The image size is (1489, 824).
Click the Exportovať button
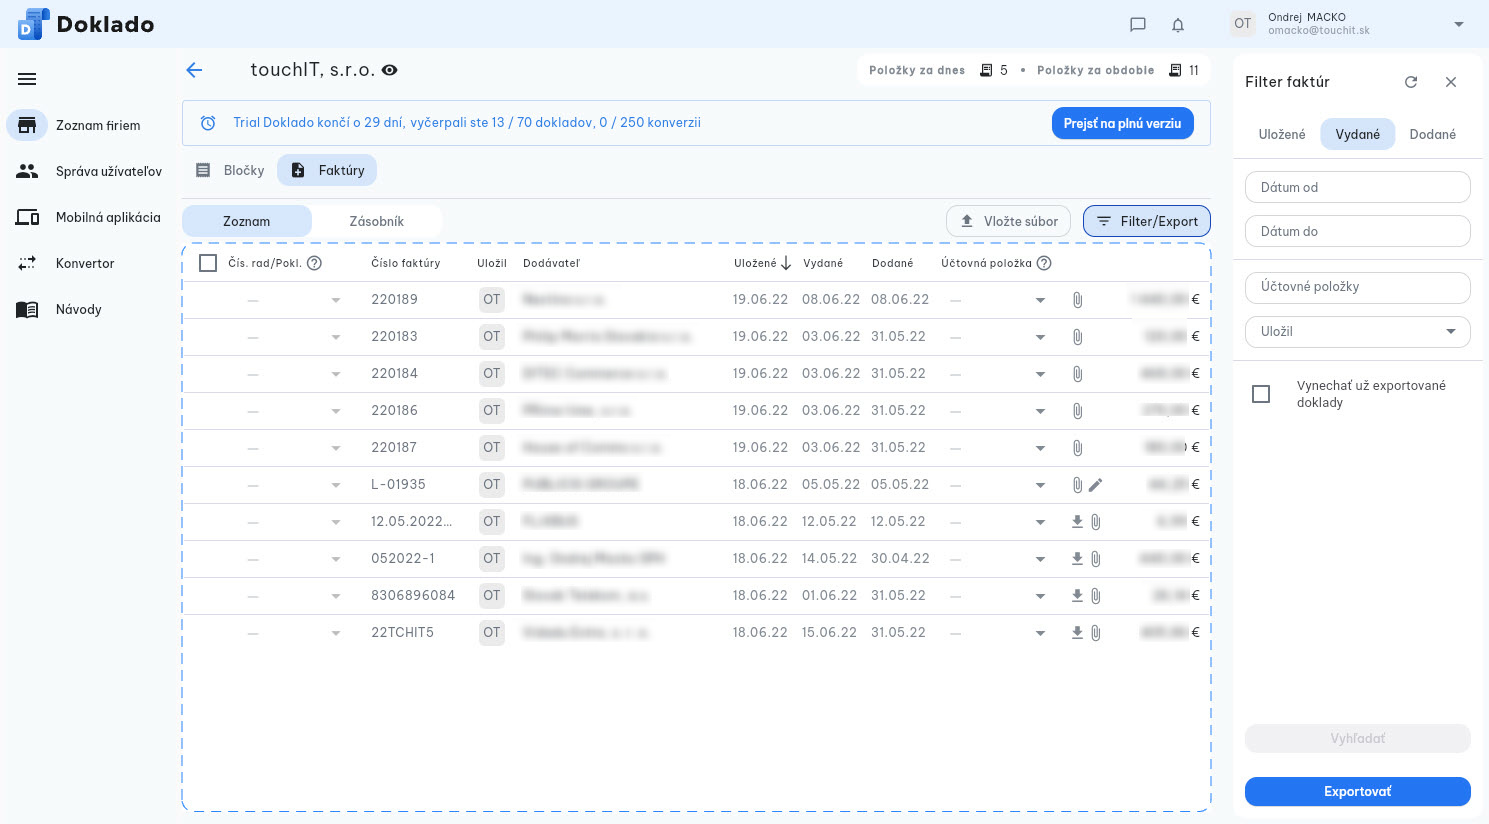click(x=1357, y=791)
